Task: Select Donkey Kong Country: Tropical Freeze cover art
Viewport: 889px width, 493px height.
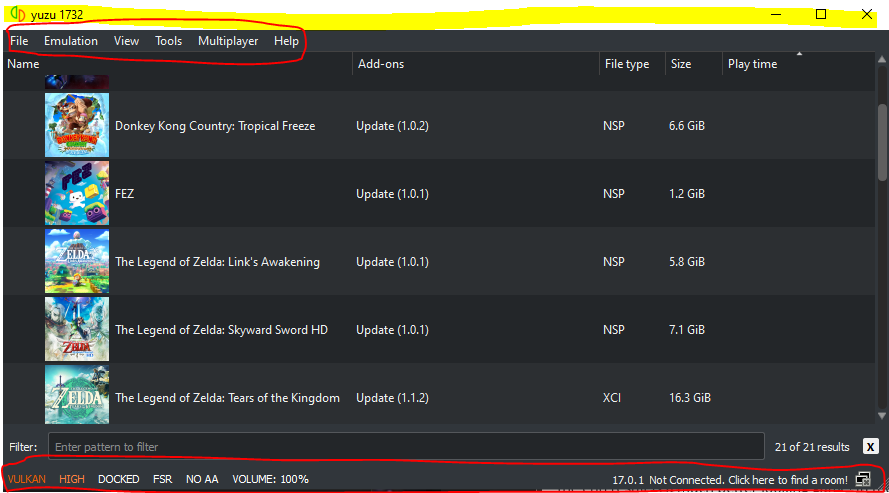Action: (x=77, y=125)
